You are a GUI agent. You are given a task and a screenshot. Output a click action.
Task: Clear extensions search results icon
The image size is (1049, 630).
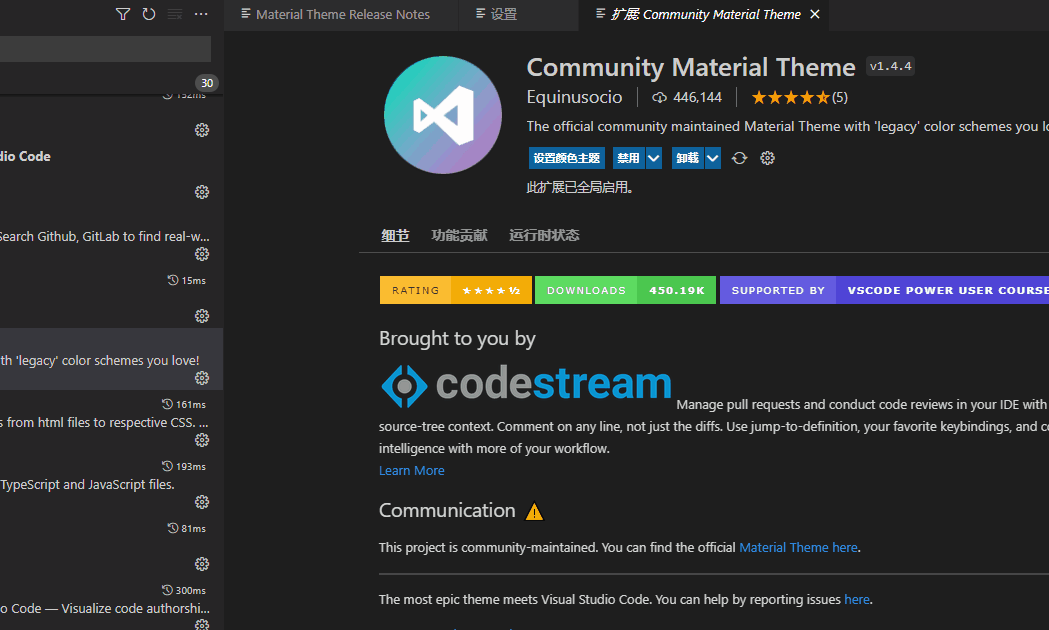click(x=175, y=14)
